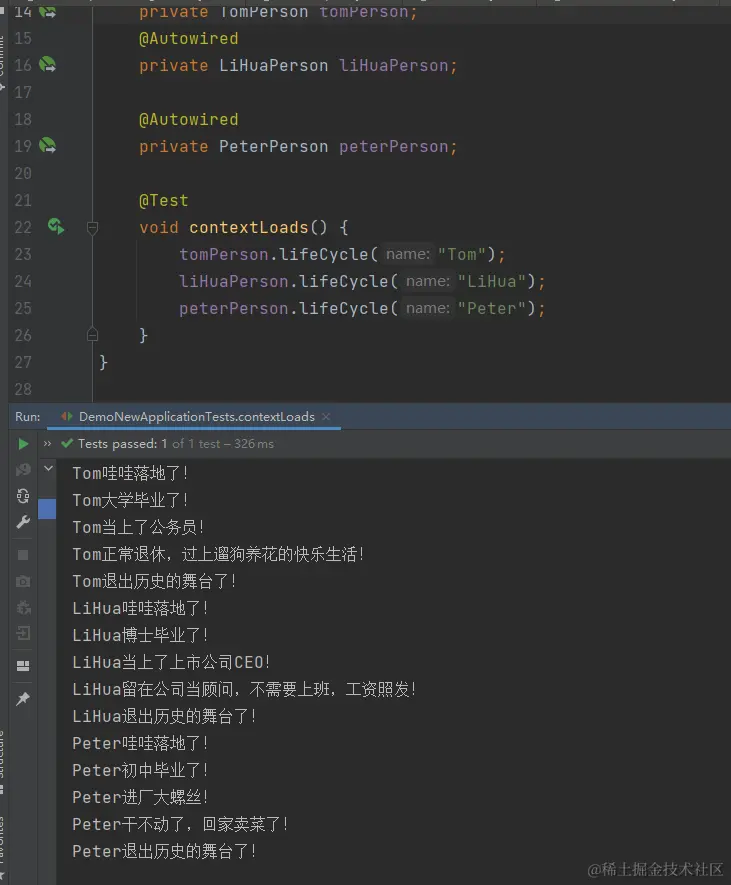Click the exit/import arrow icon in Run sidebar
The image size is (731, 885).
point(23,634)
